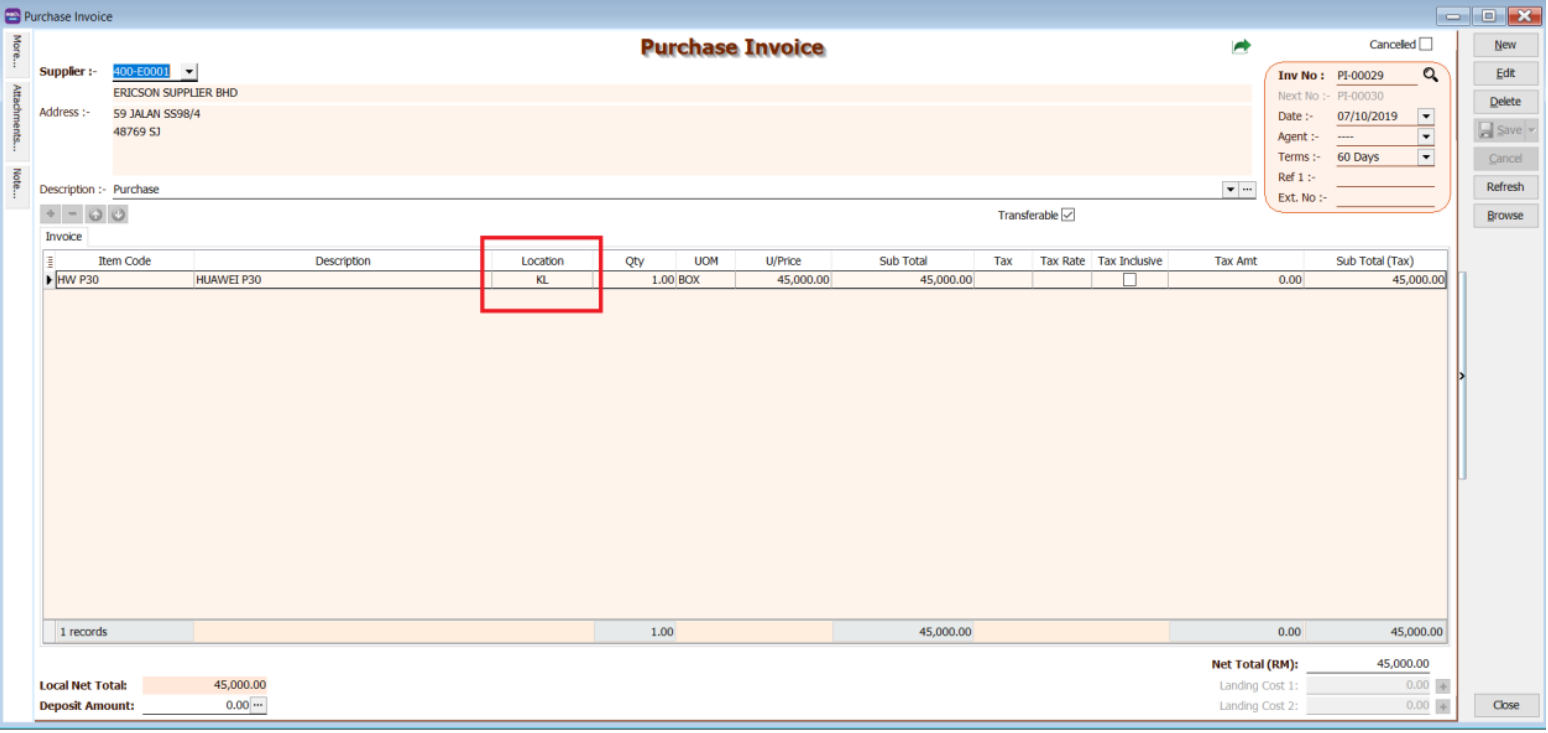Click the add row plus icon

click(51, 215)
